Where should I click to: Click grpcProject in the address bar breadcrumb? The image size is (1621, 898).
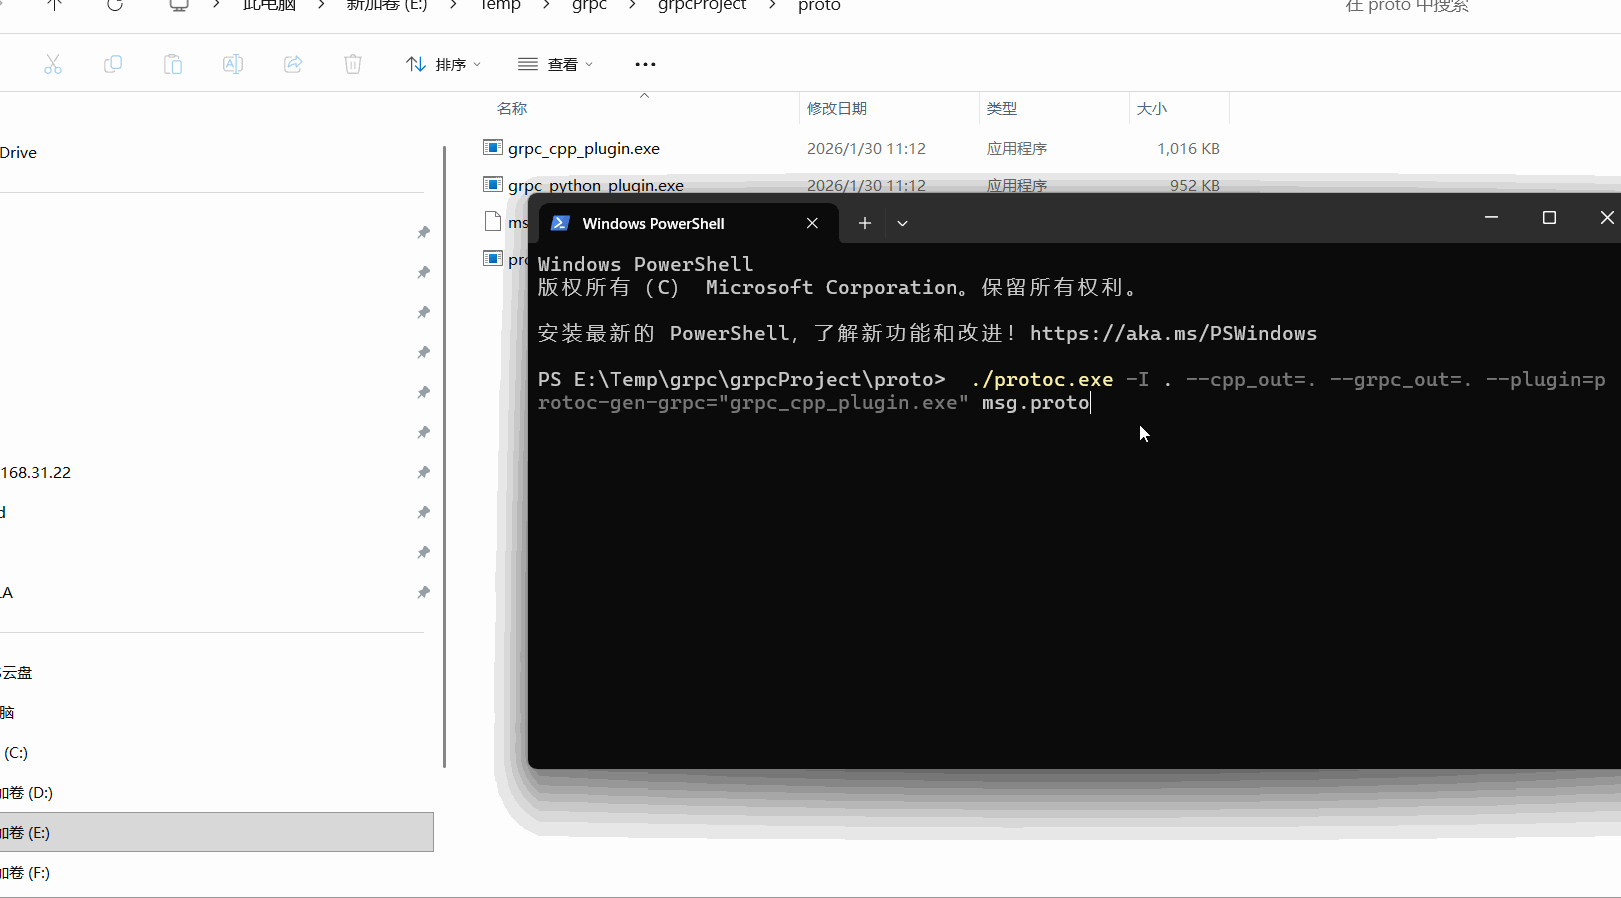pos(702,5)
